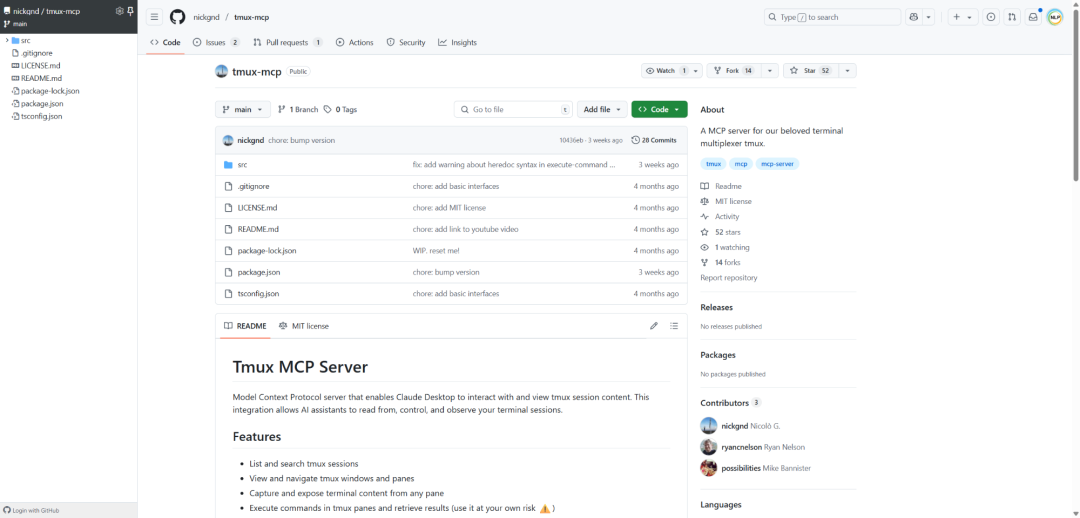Open package.json in sidebar tree
This screenshot has height=518, width=1080.
[42, 103]
